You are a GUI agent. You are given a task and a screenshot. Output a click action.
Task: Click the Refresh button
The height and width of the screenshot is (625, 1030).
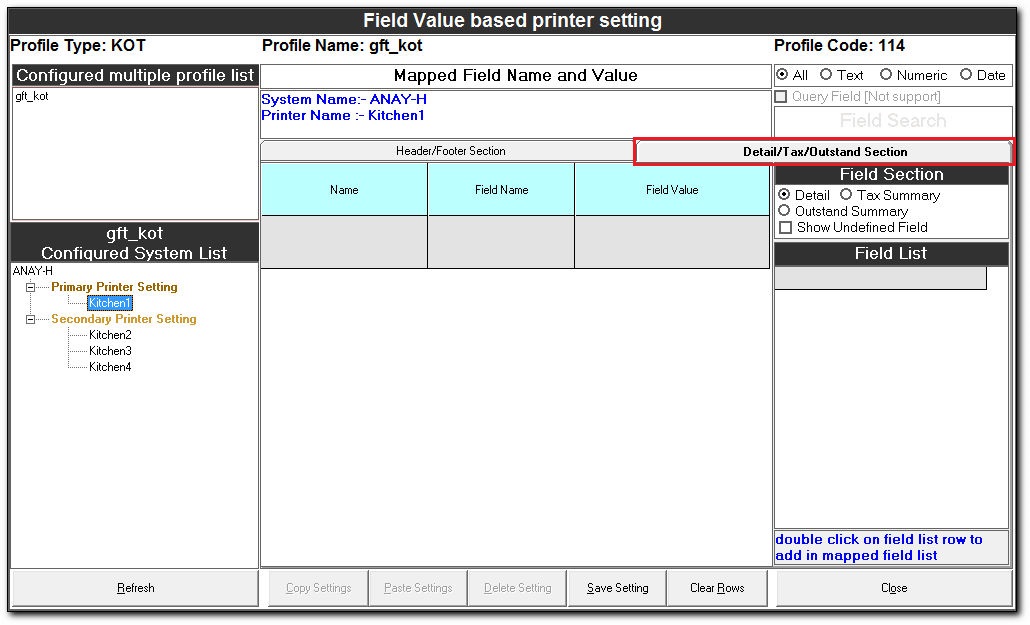click(x=135, y=588)
